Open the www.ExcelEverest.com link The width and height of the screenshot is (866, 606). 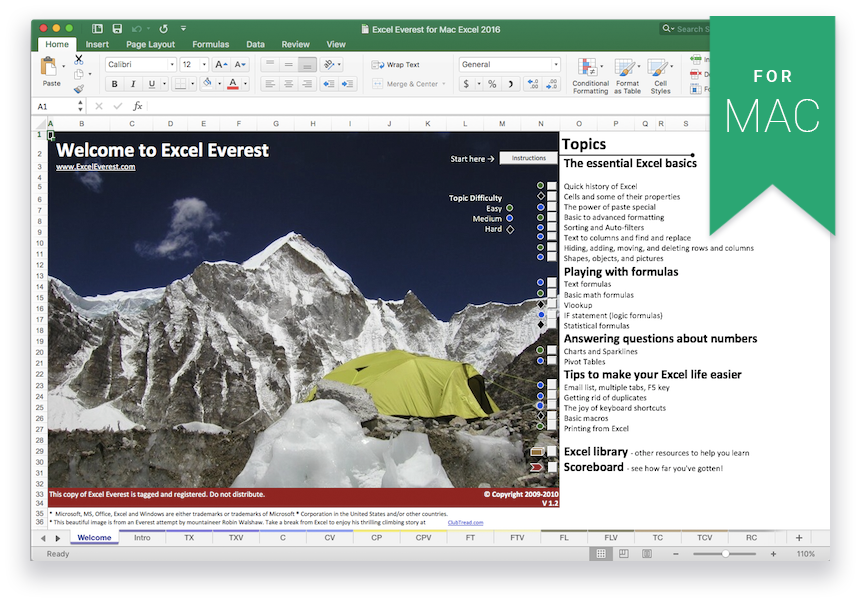96,166
